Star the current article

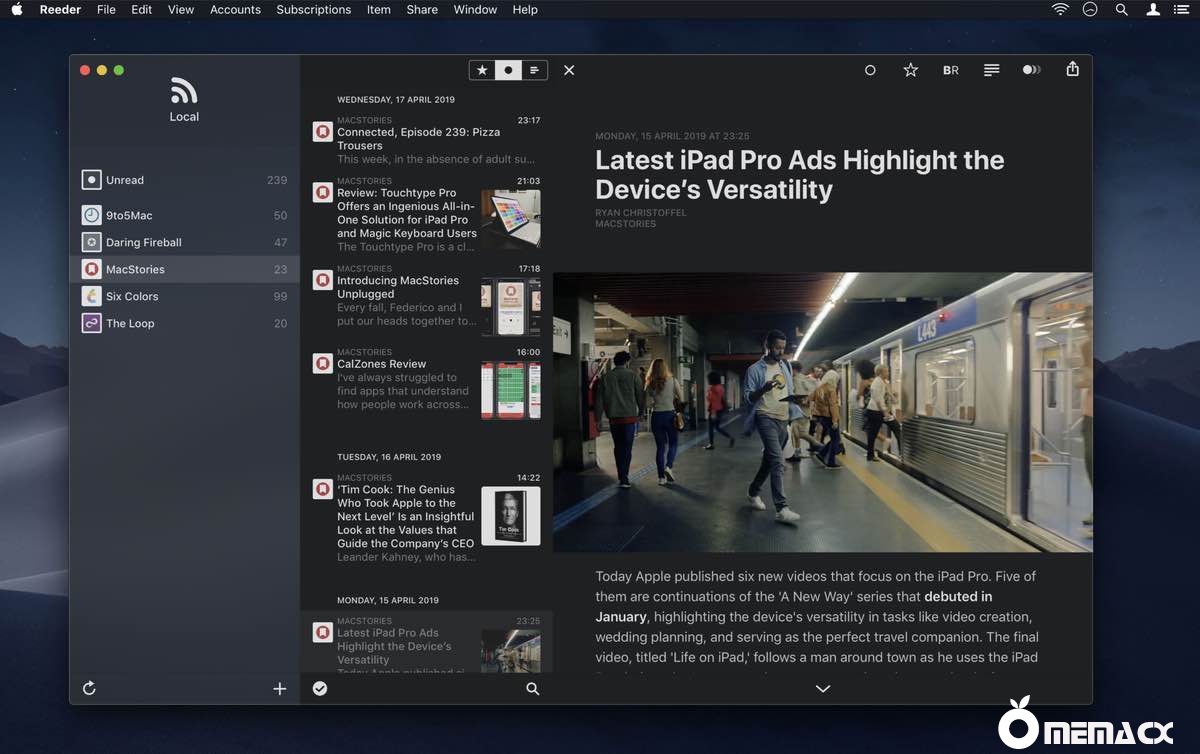click(x=910, y=70)
